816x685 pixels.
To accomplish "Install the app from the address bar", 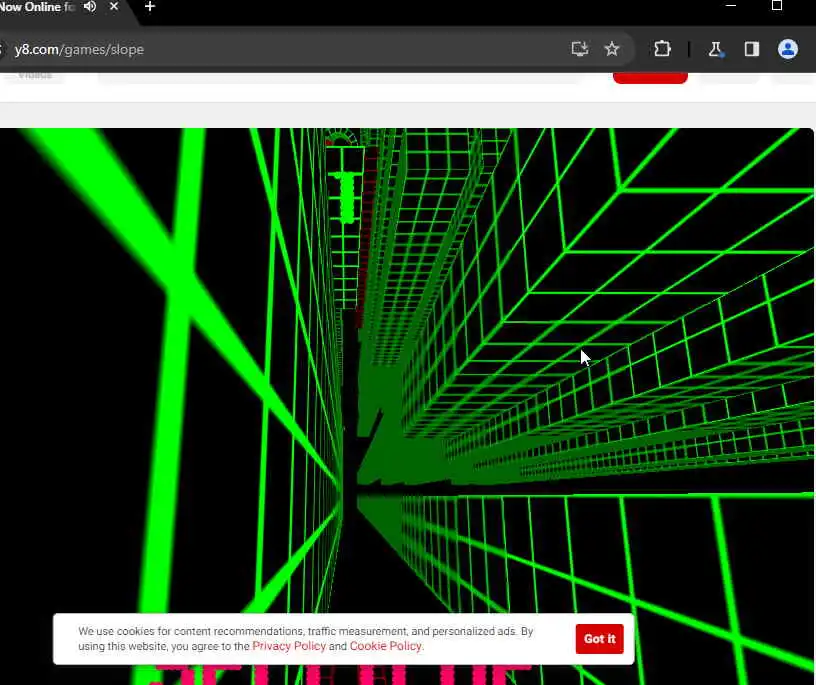I will (x=580, y=49).
